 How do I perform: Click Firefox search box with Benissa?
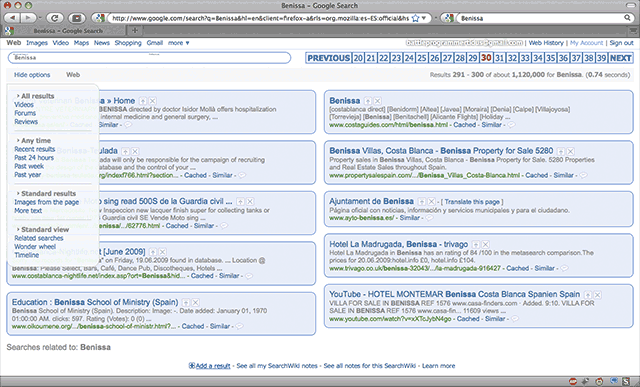(540, 18)
